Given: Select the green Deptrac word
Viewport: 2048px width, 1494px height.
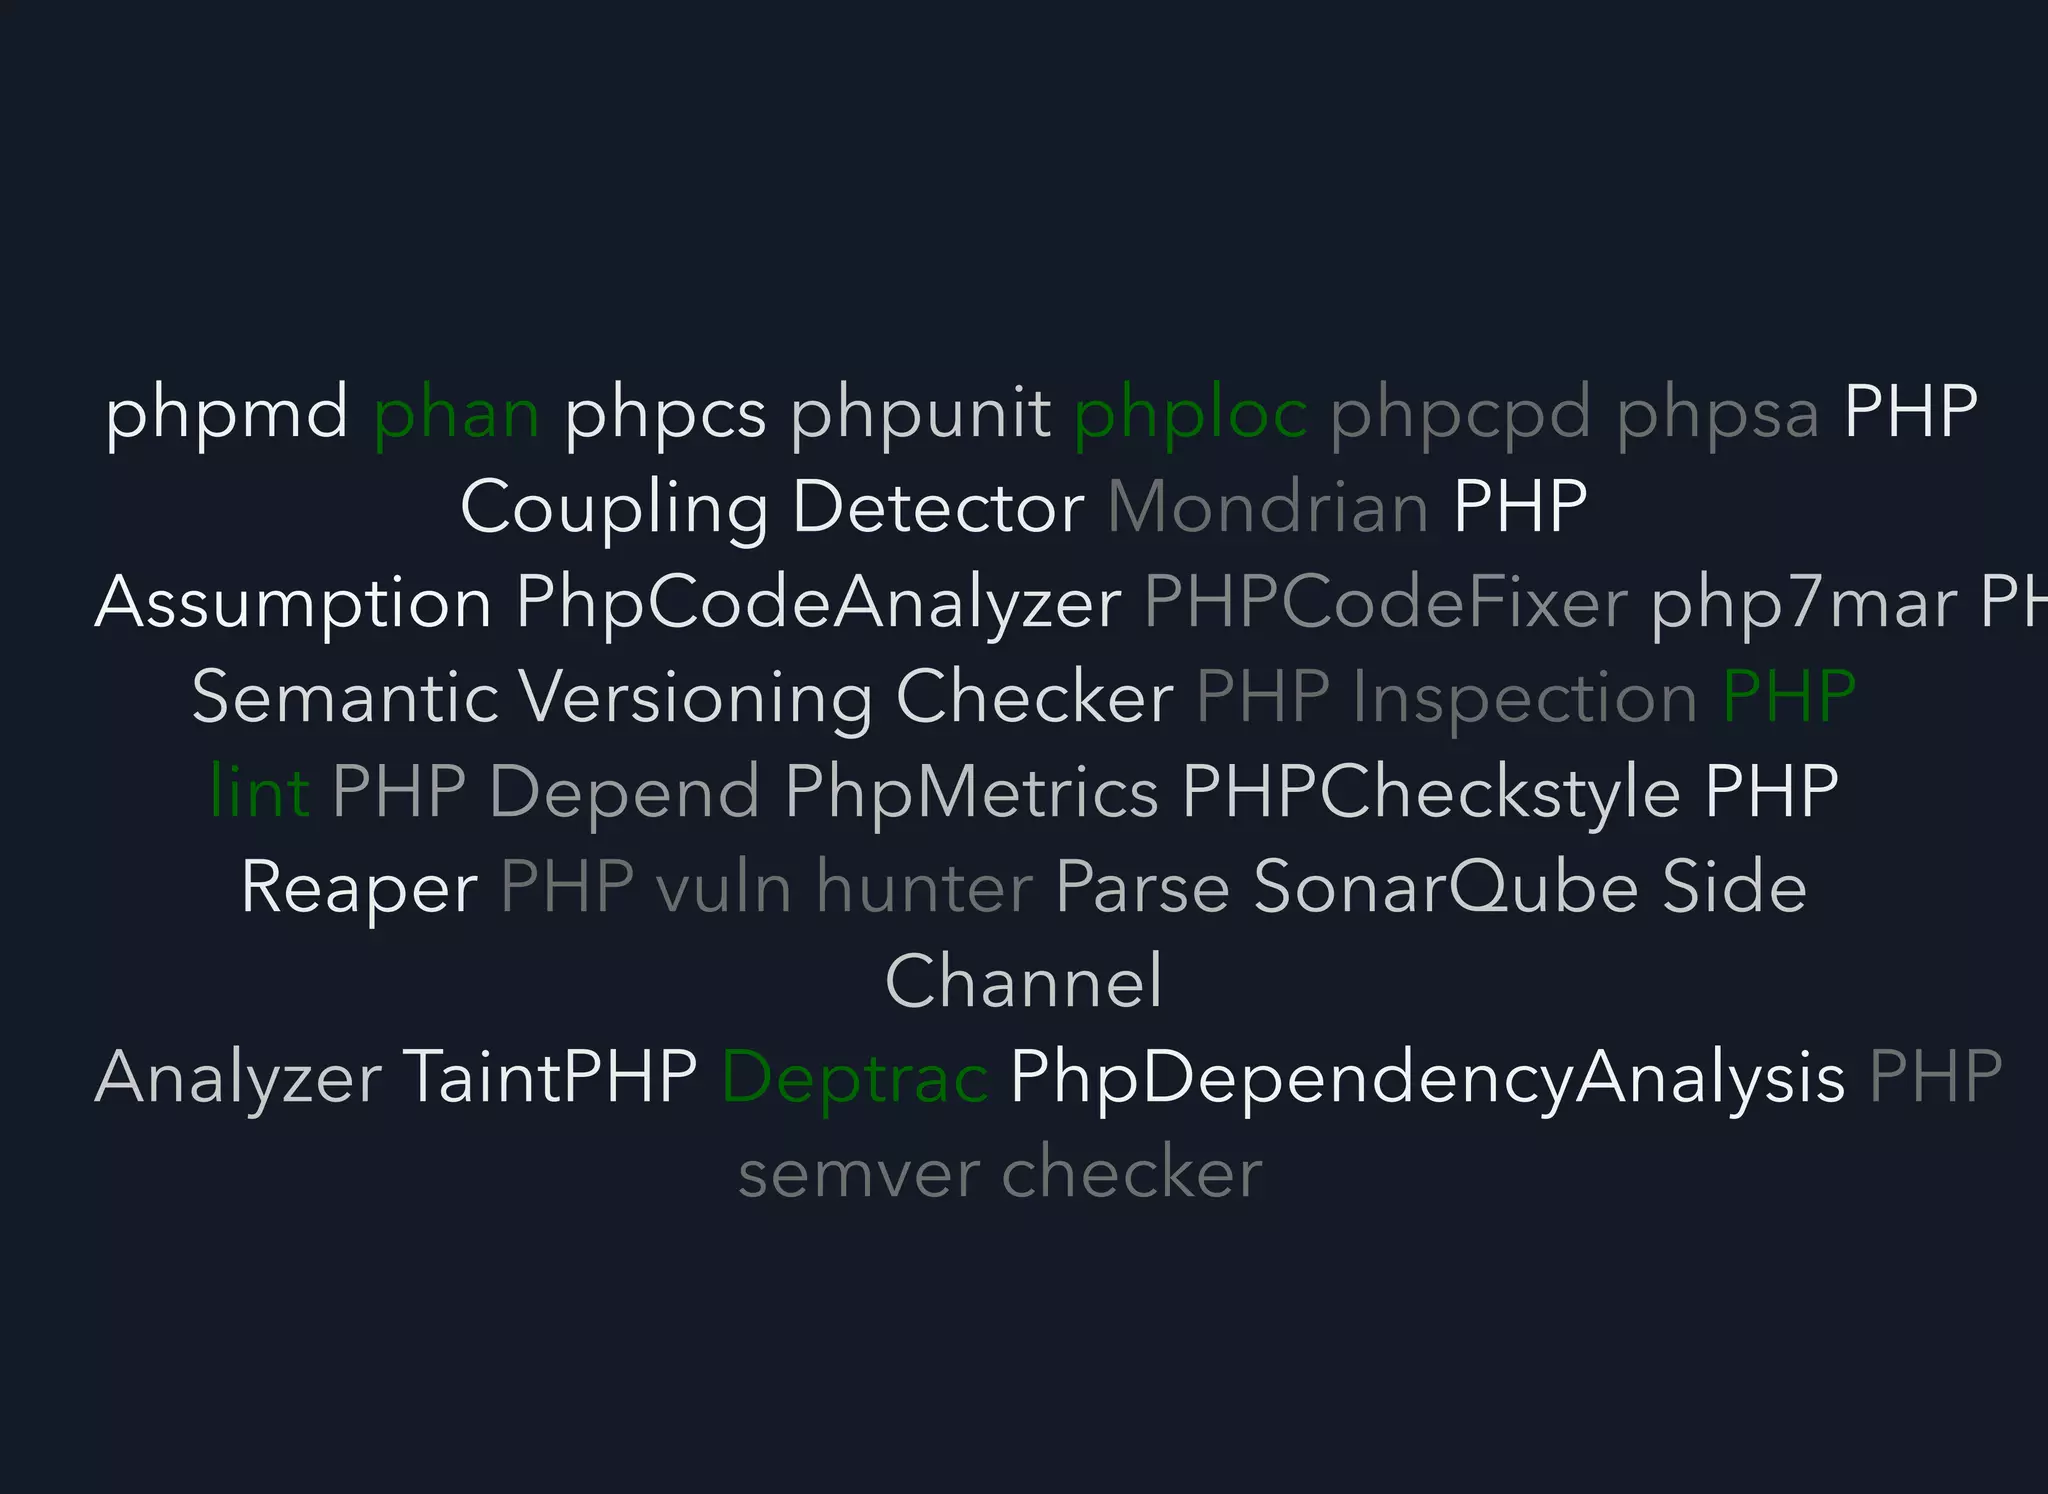Looking at the screenshot, I should pos(855,1078).
